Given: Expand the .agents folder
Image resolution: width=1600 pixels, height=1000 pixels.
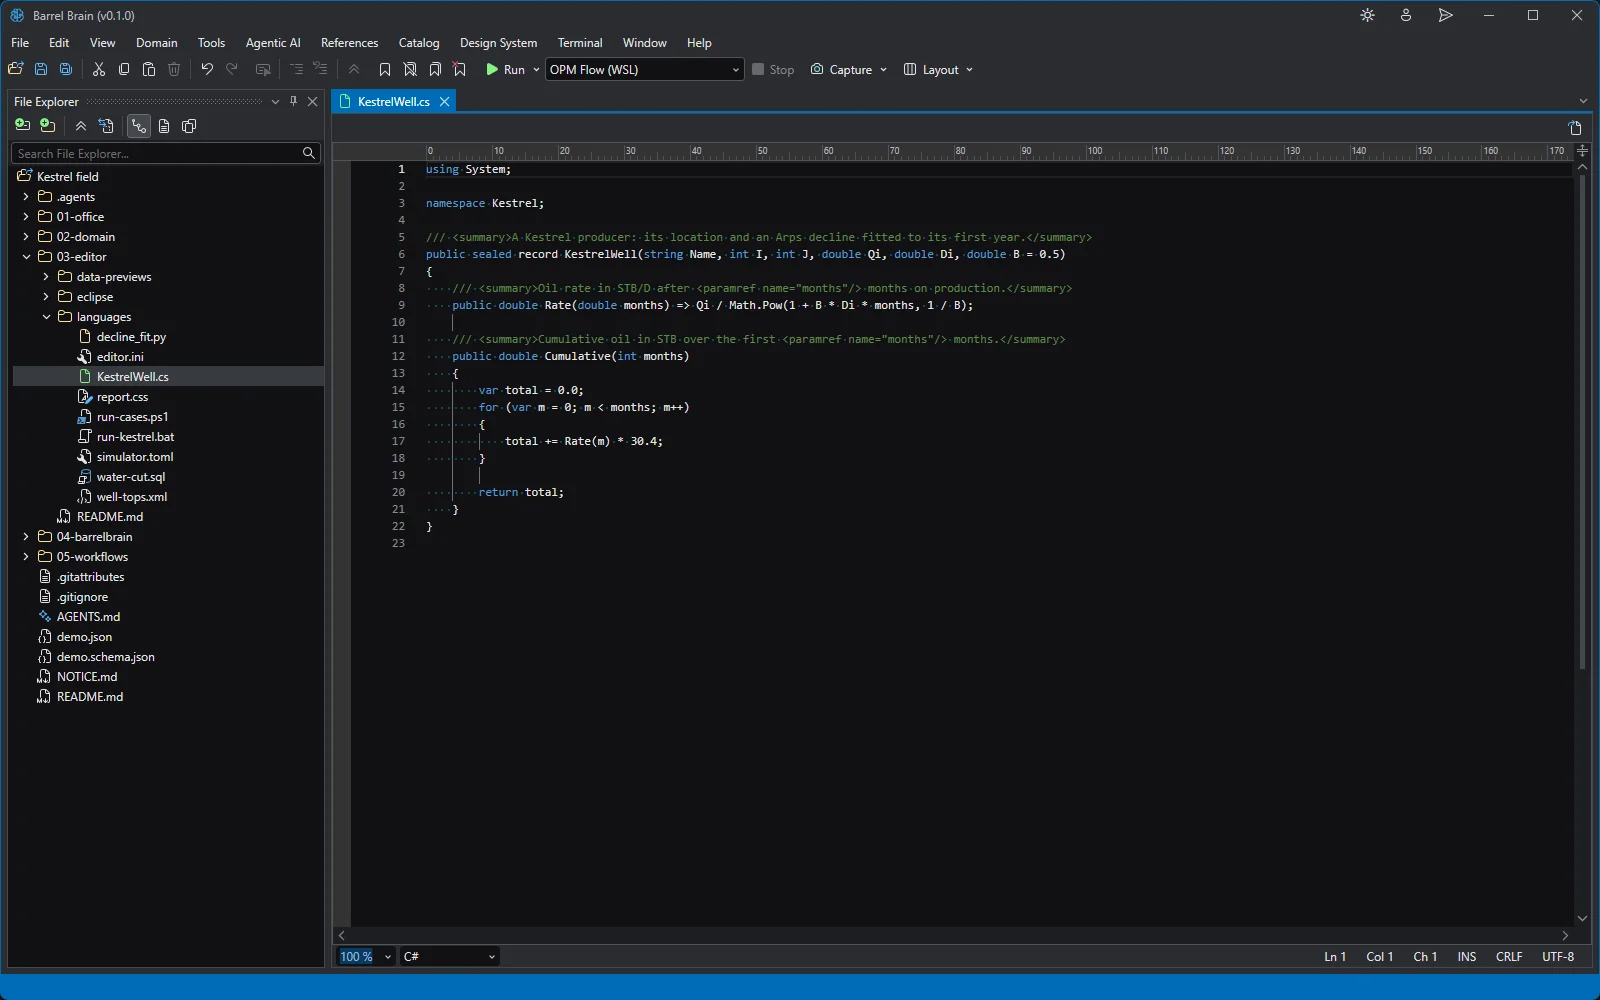Looking at the screenshot, I should 26,197.
